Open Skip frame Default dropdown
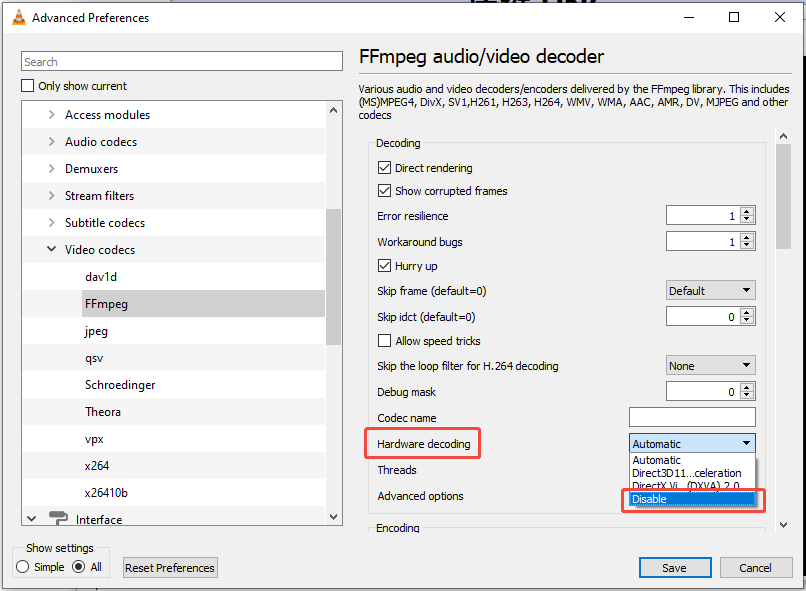Image resolution: width=806 pixels, height=591 pixels. [x=711, y=290]
